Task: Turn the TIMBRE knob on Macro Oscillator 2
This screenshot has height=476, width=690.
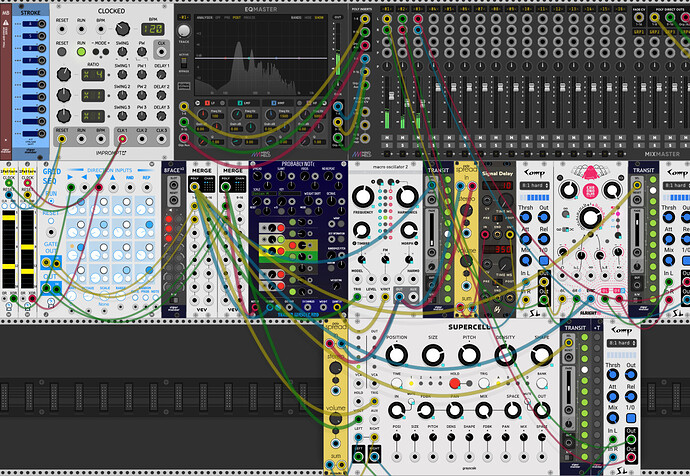Action: [361, 230]
